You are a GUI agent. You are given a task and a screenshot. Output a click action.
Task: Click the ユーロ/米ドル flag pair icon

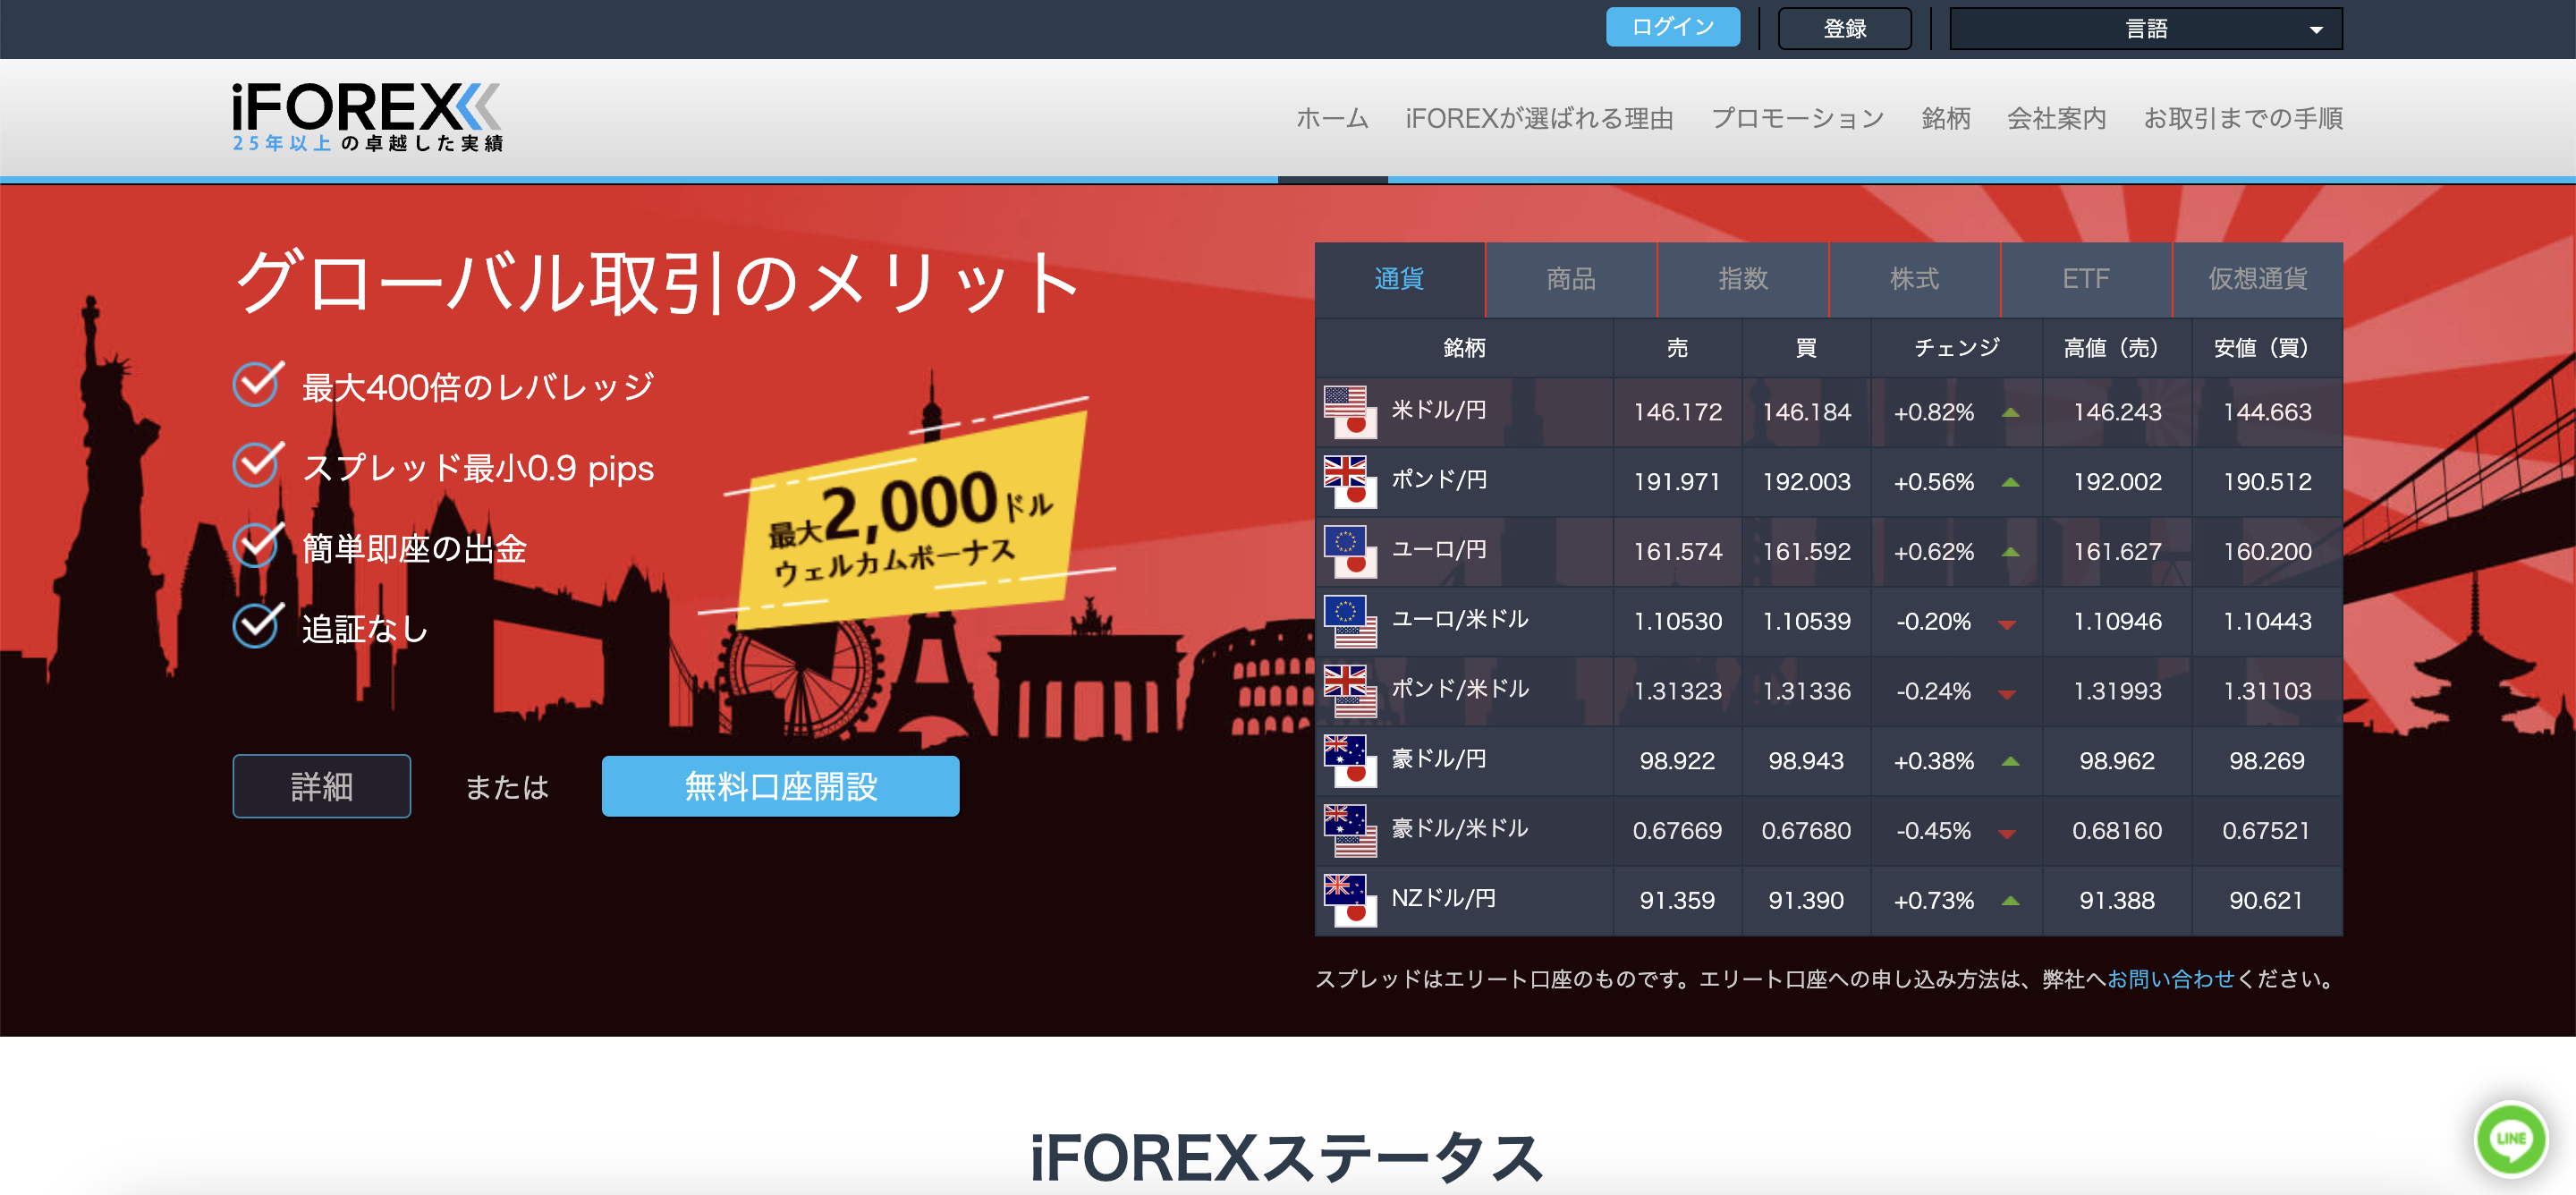click(x=1350, y=622)
